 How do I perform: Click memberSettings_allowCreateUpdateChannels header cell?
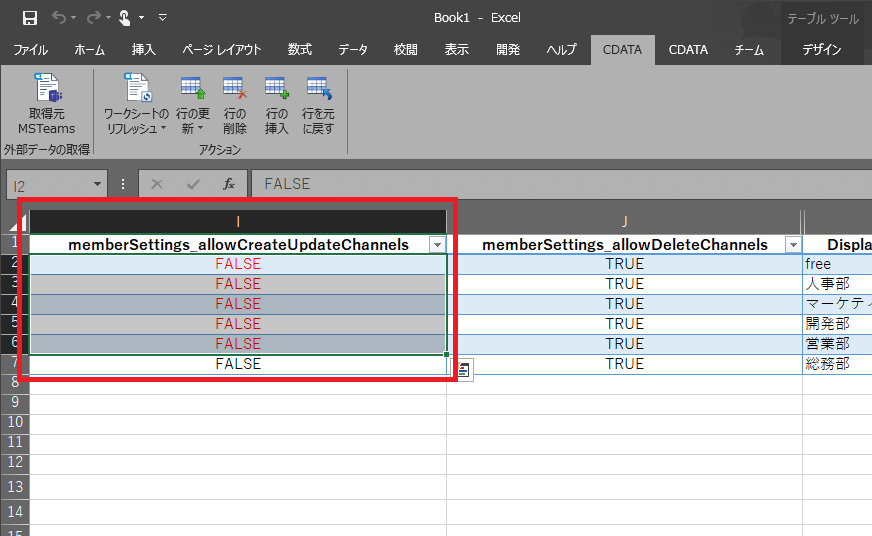click(x=238, y=245)
